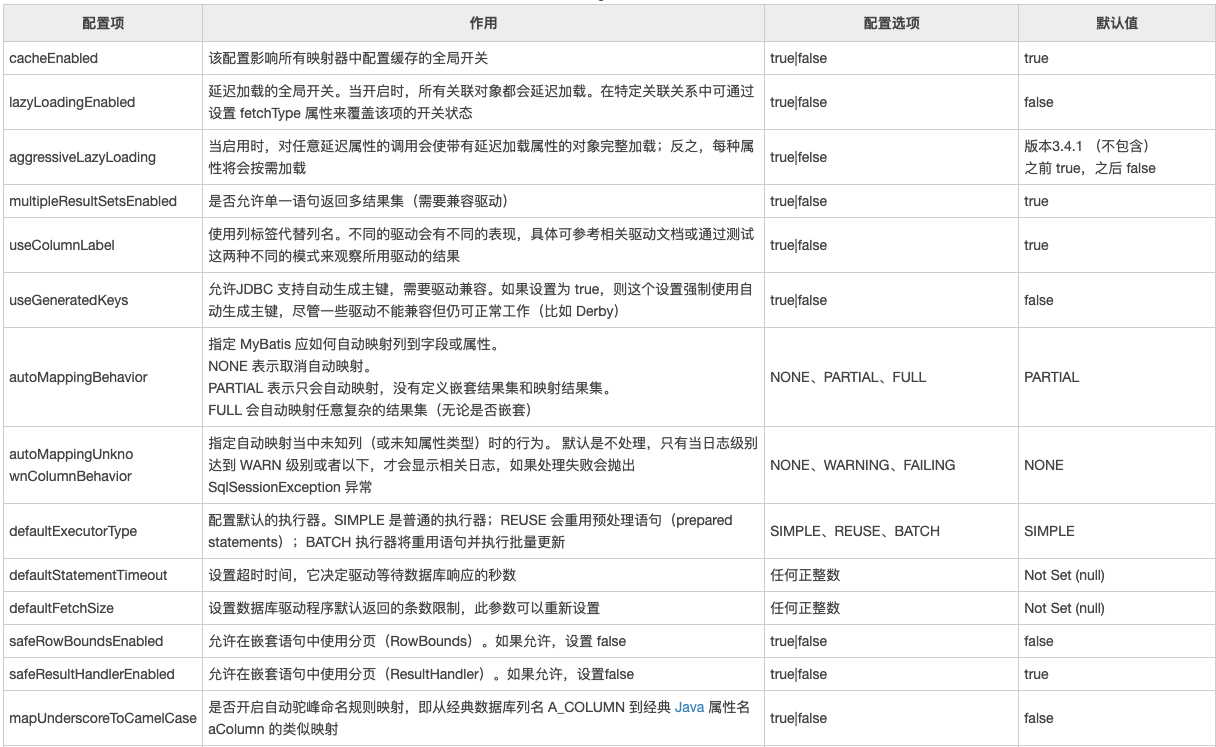Click the description '该配置影响所有映射器中配置缓存的全局开关'

point(348,58)
